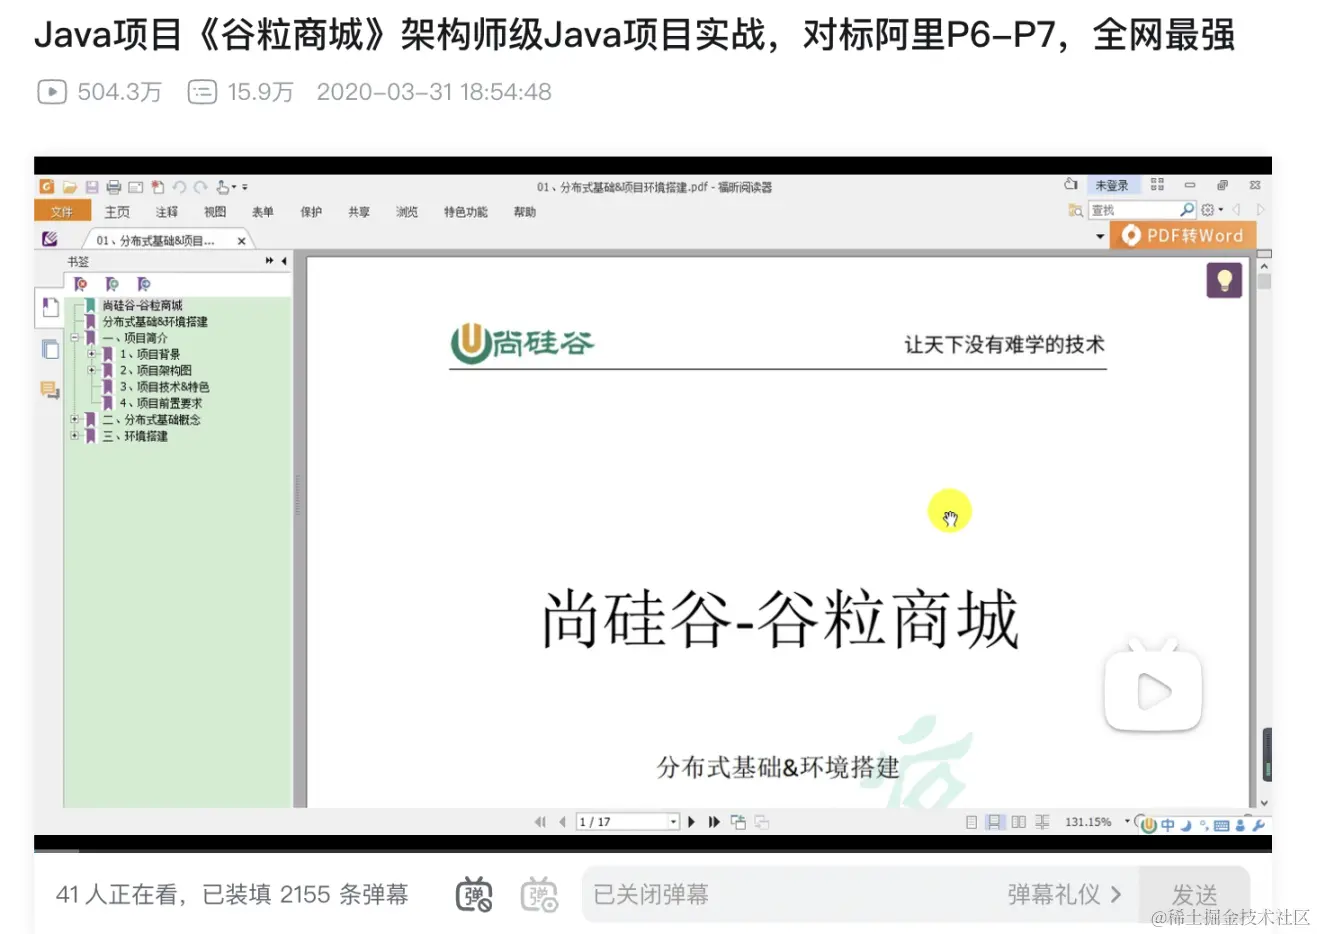Switch to the 主页 ribbon tab
The width and height of the screenshot is (1317, 934).
117,212
